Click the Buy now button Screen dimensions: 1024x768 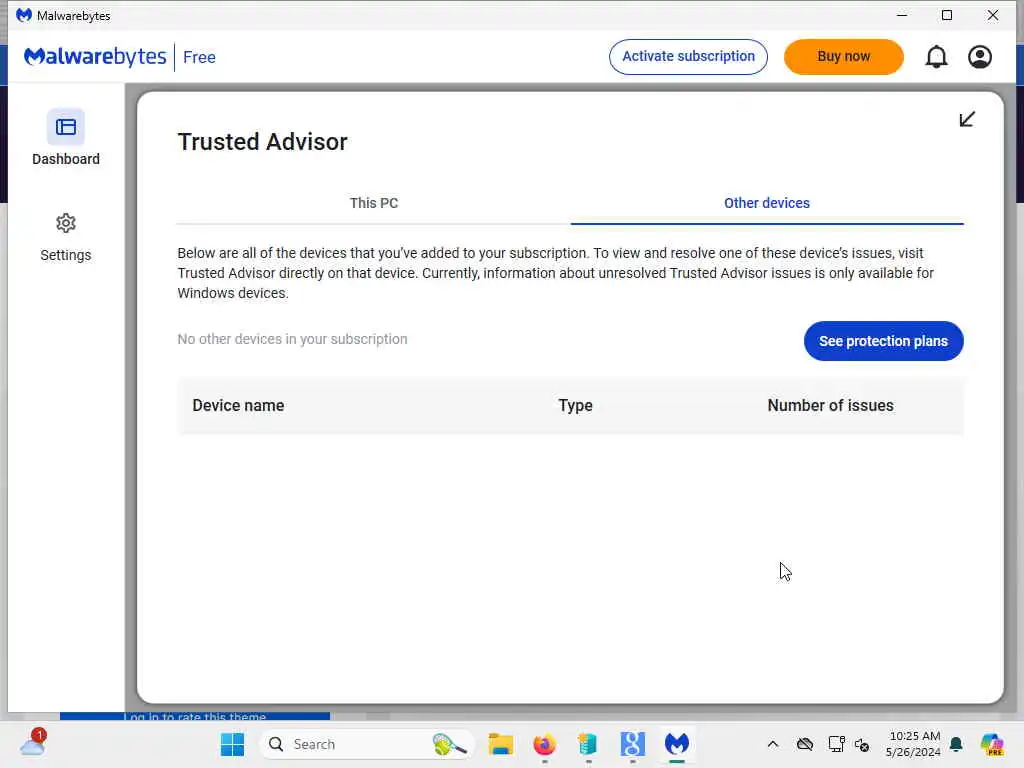[x=844, y=57]
